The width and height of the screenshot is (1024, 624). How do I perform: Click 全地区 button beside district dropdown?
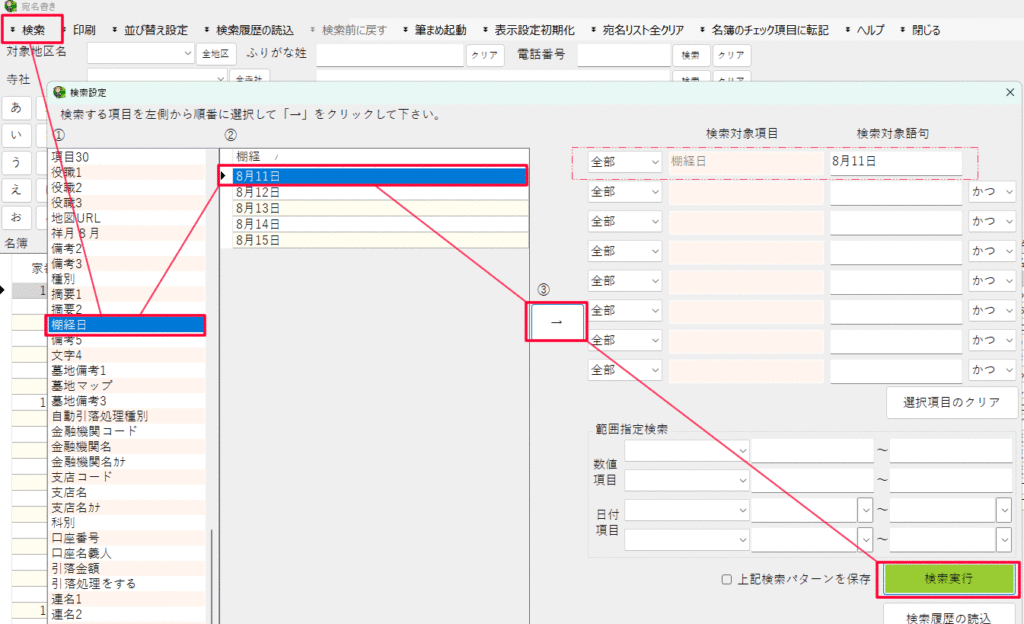[x=215, y=54]
